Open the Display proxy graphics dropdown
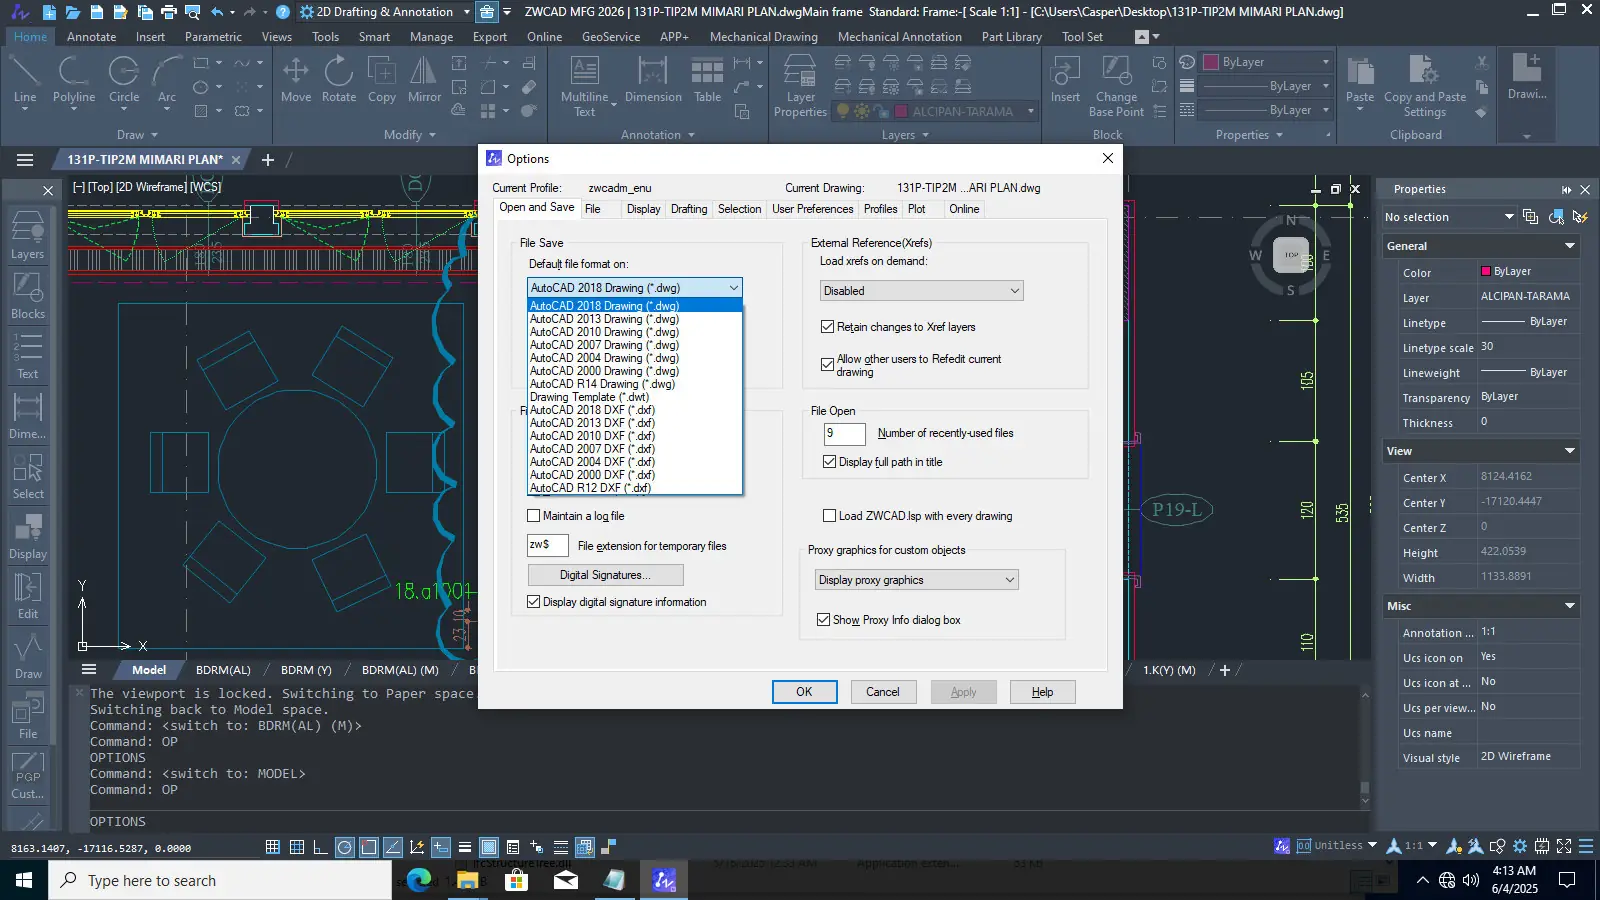1600x900 pixels. [916, 580]
